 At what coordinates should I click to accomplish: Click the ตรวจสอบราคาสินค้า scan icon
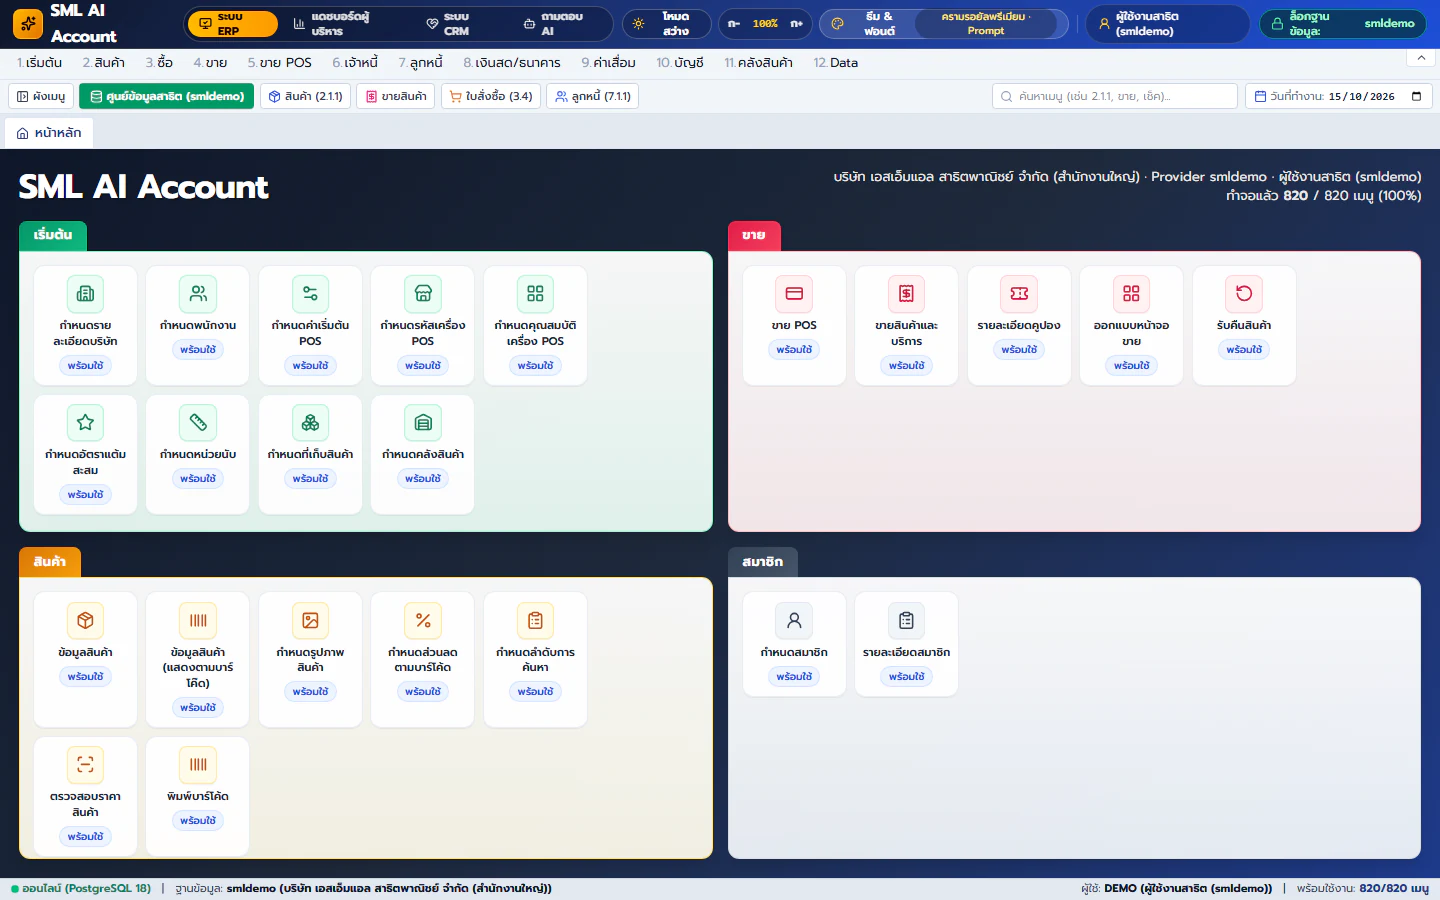[85, 765]
